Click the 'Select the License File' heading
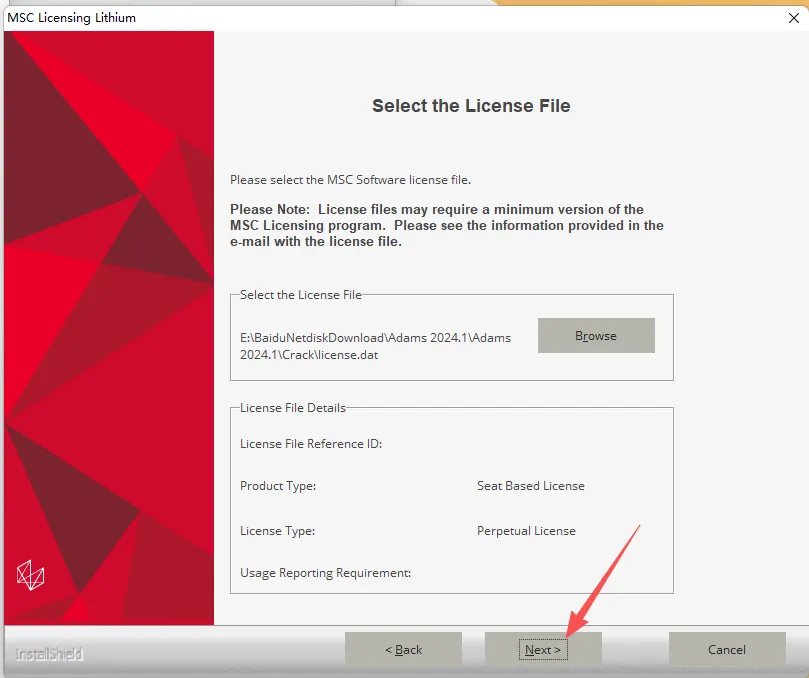The height and width of the screenshot is (678, 809). pyautogui.click(x=471, y=106)
